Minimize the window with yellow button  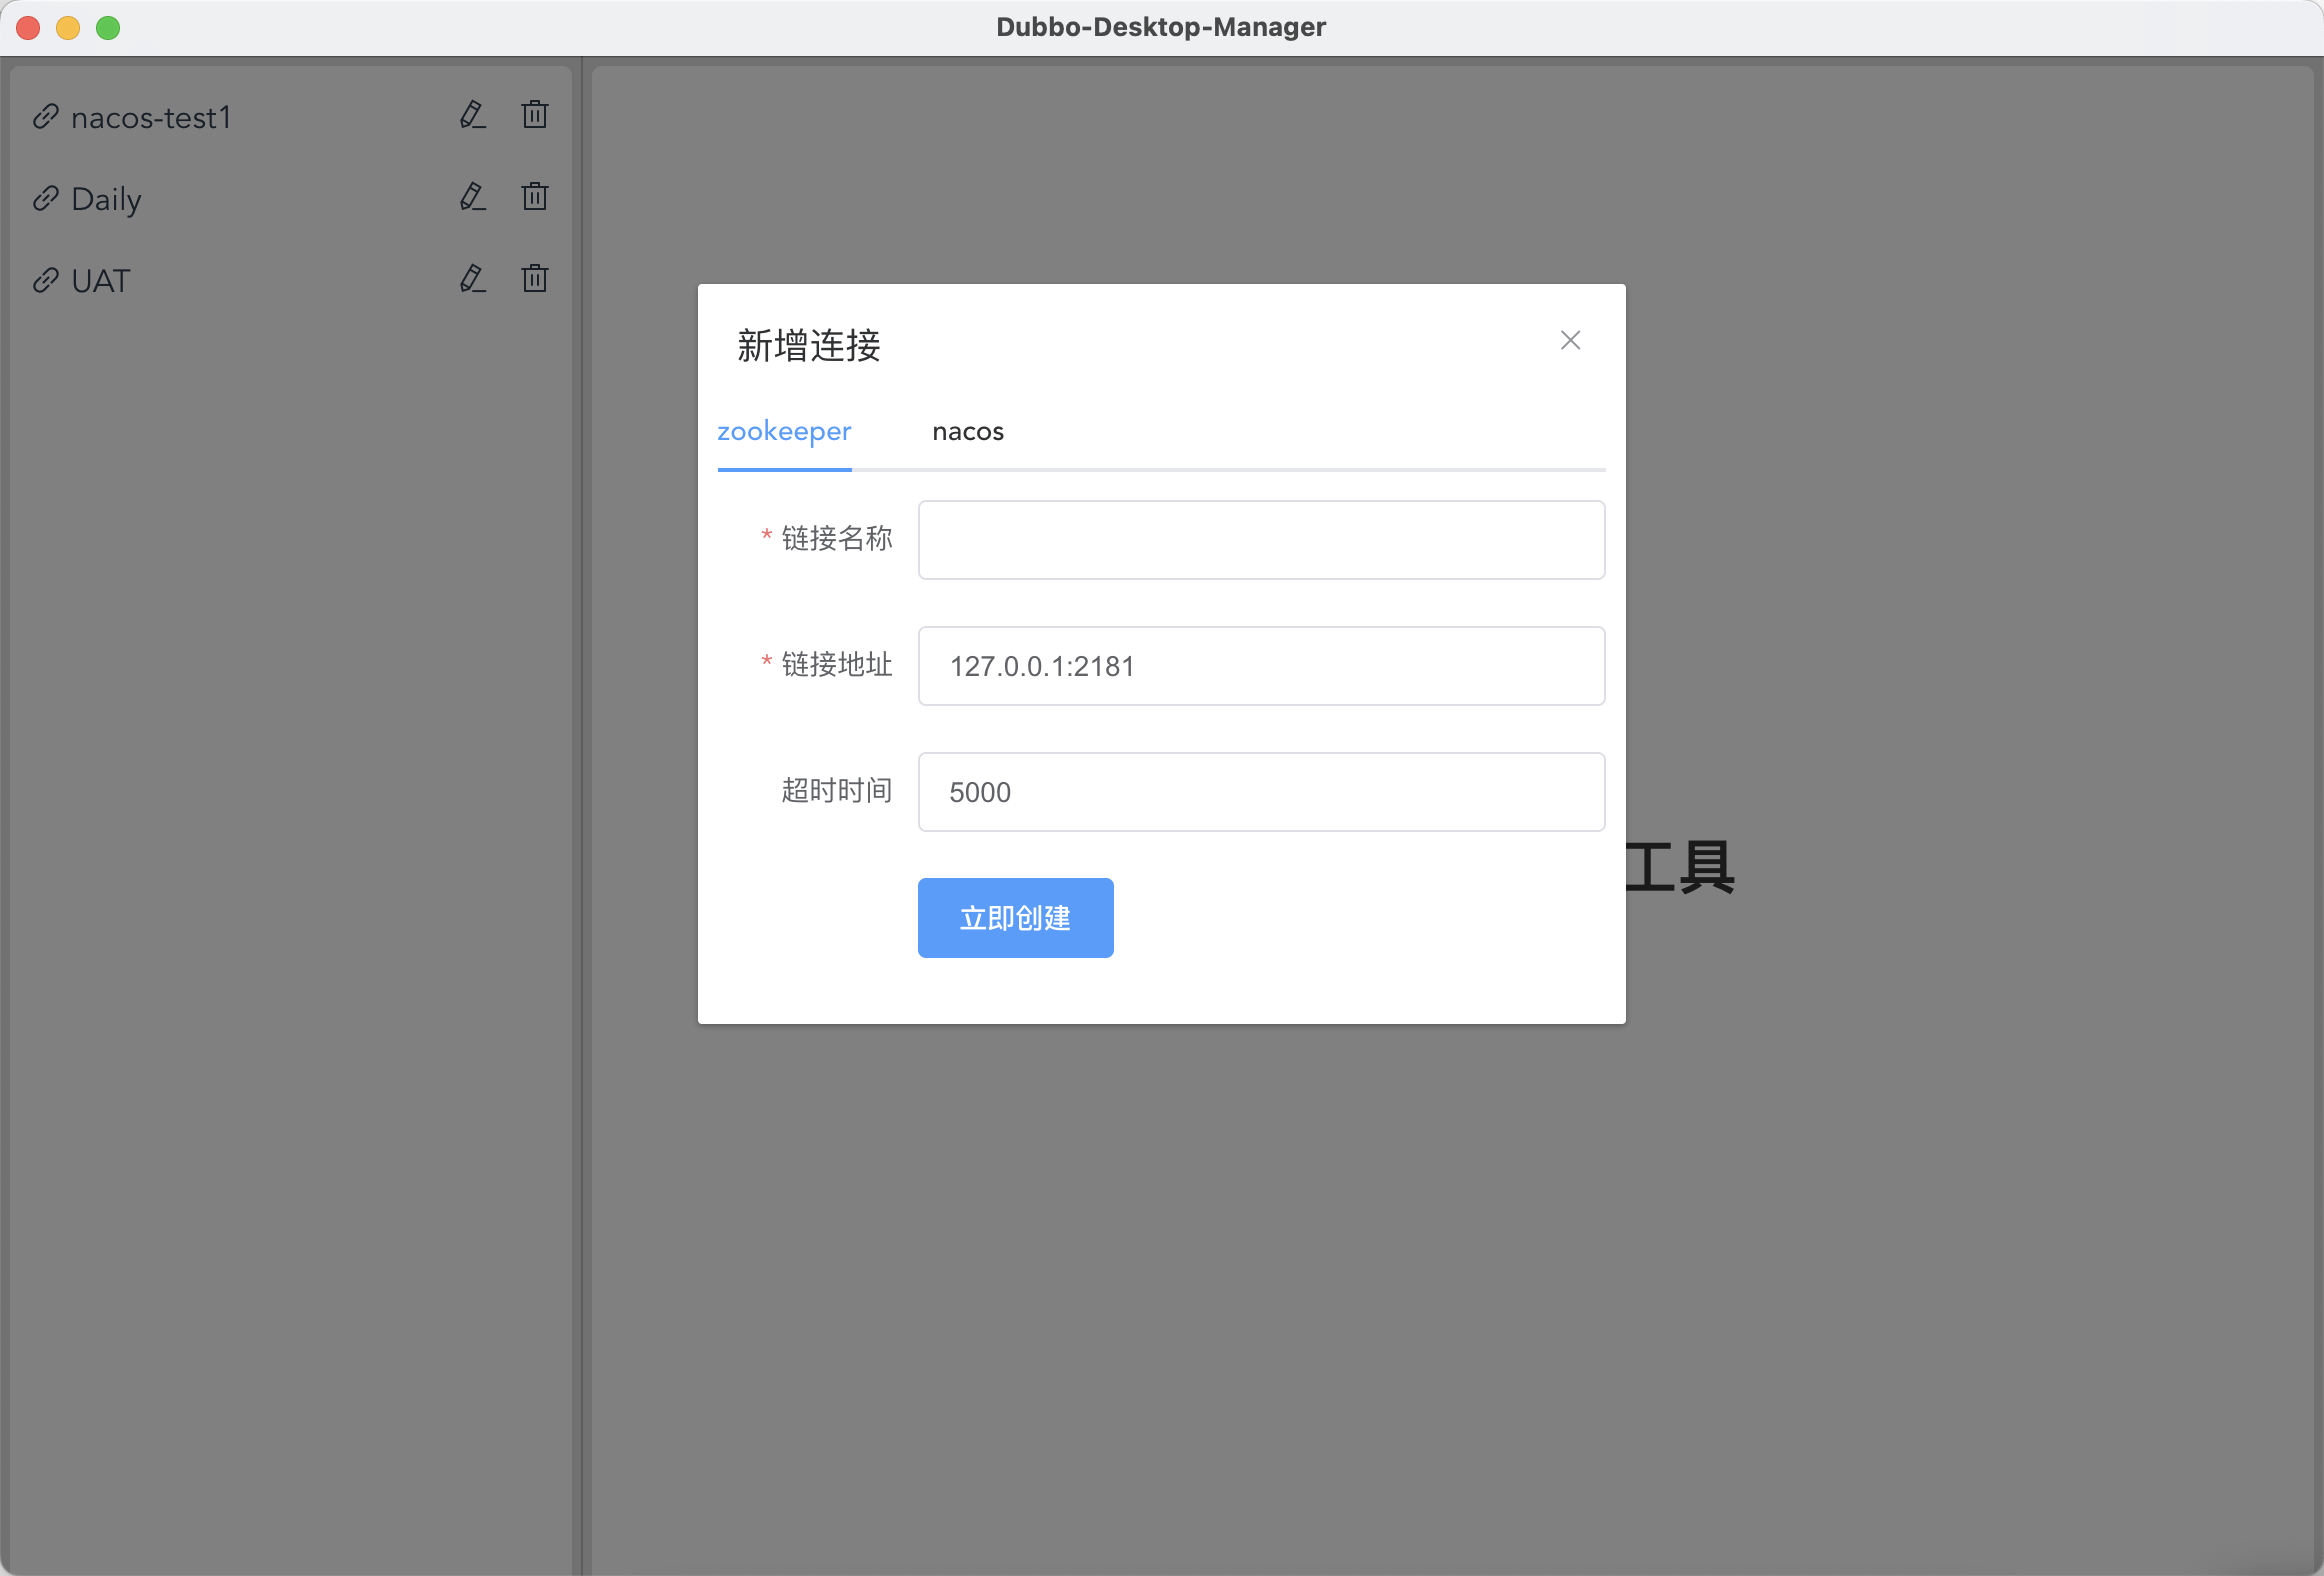pos(68,28)
